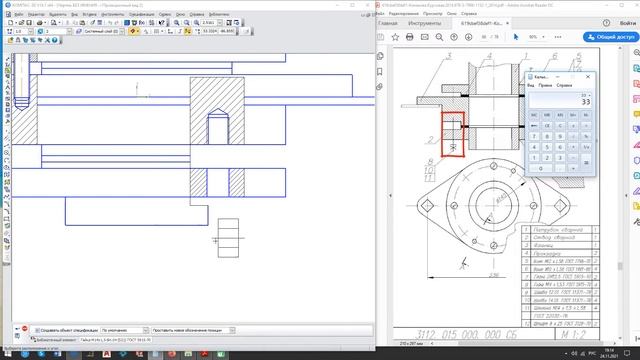Open the Инструменты menu in KOMPAS
Viewport: 640px width, 360px height.
[x=113, y=14]
